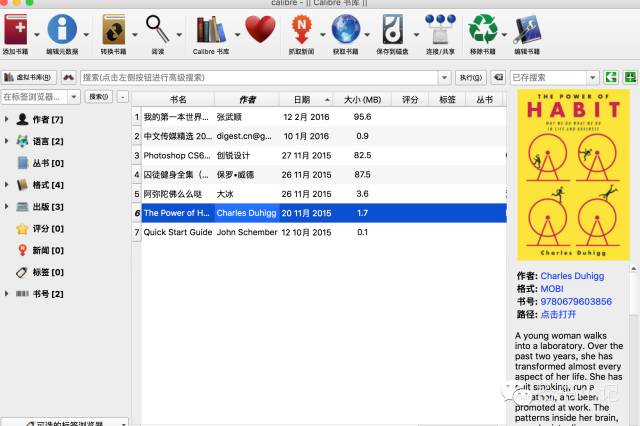
Task: Click the MOBI format link
Action: (552, 289)
